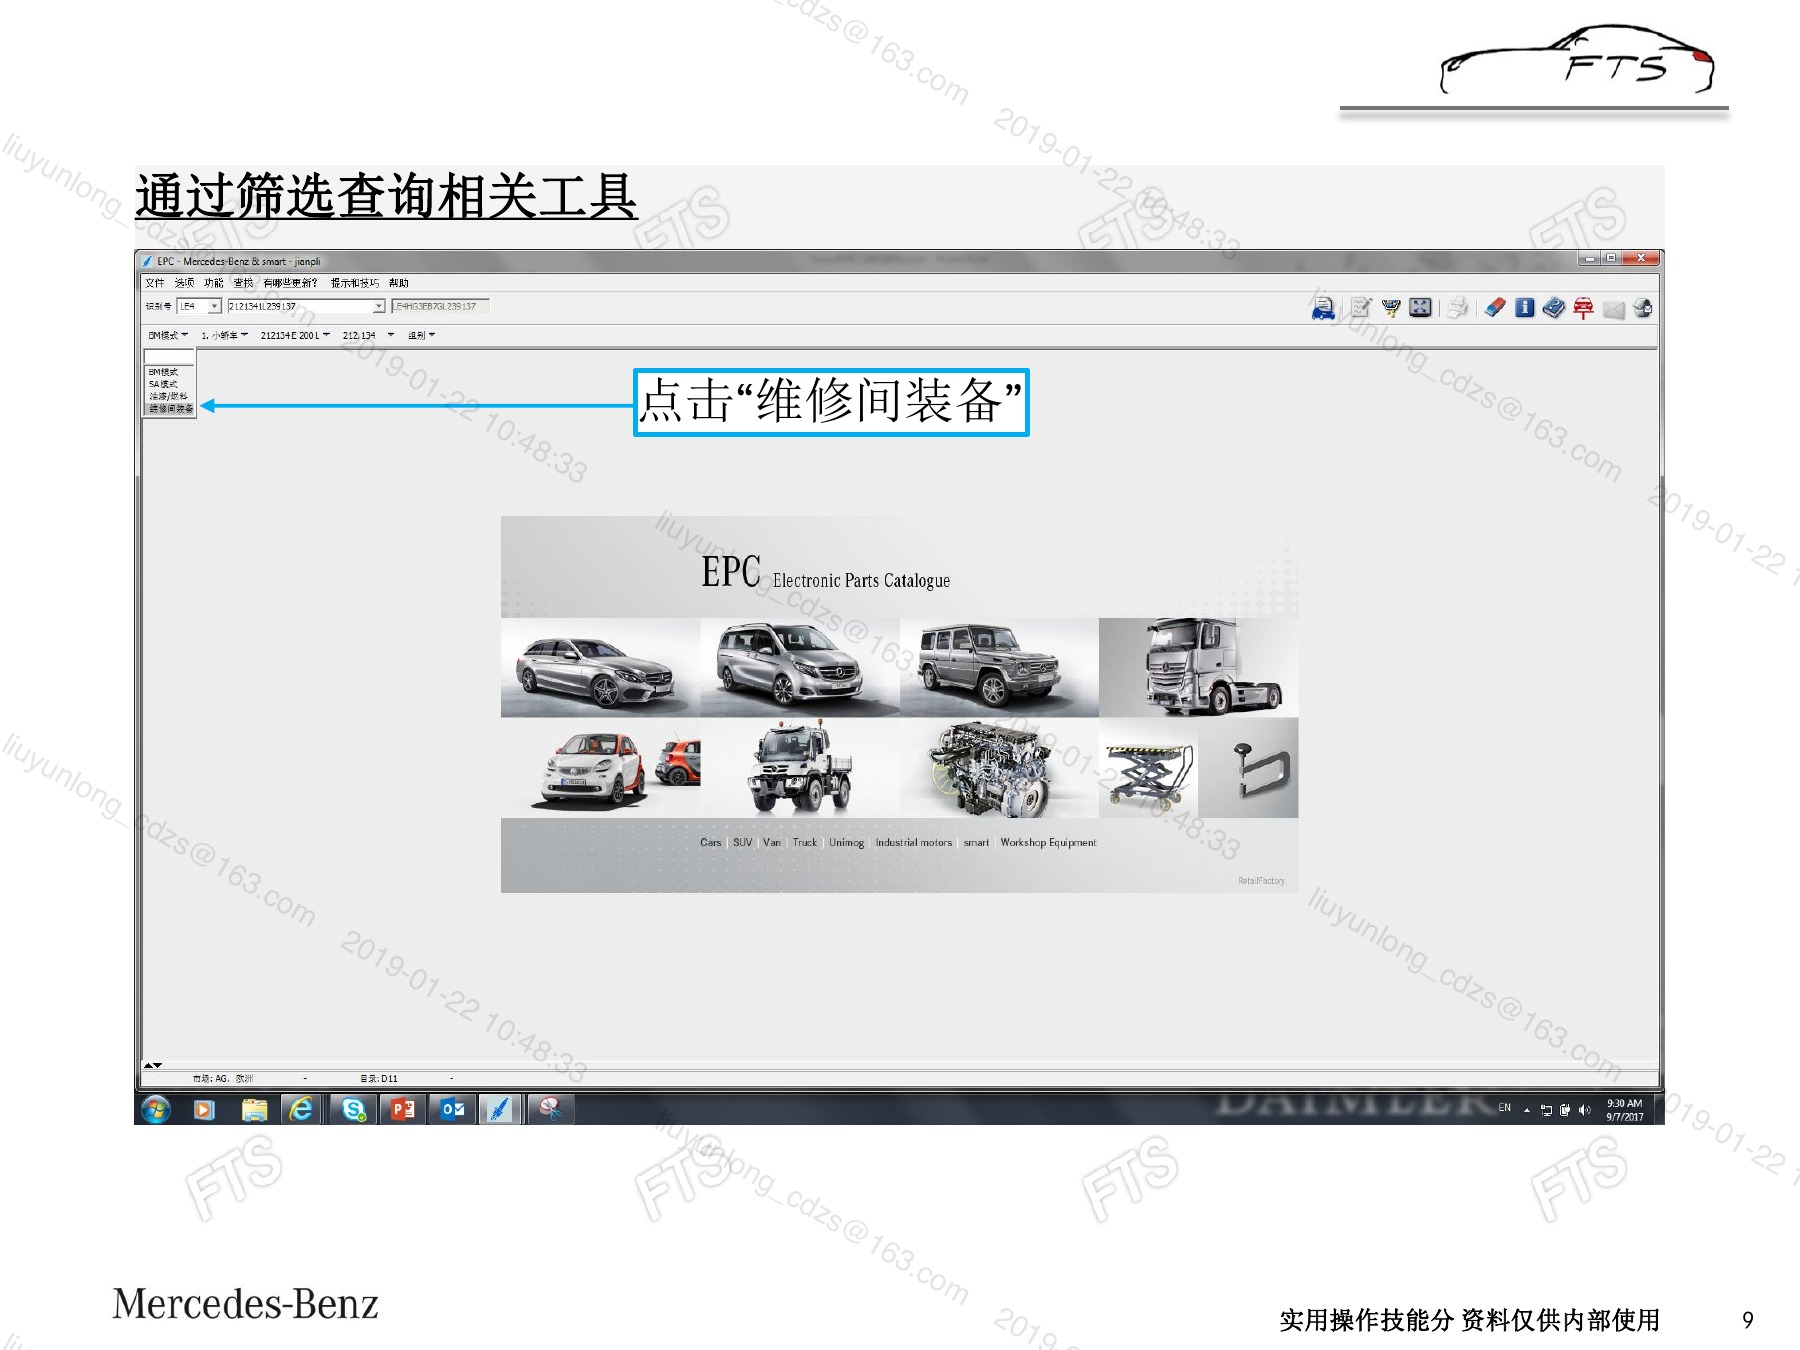The width and height of the screenshot is (1800, 1350).
Task: Click the EPC app taskbar icon
Action: tap(500, 1109)
